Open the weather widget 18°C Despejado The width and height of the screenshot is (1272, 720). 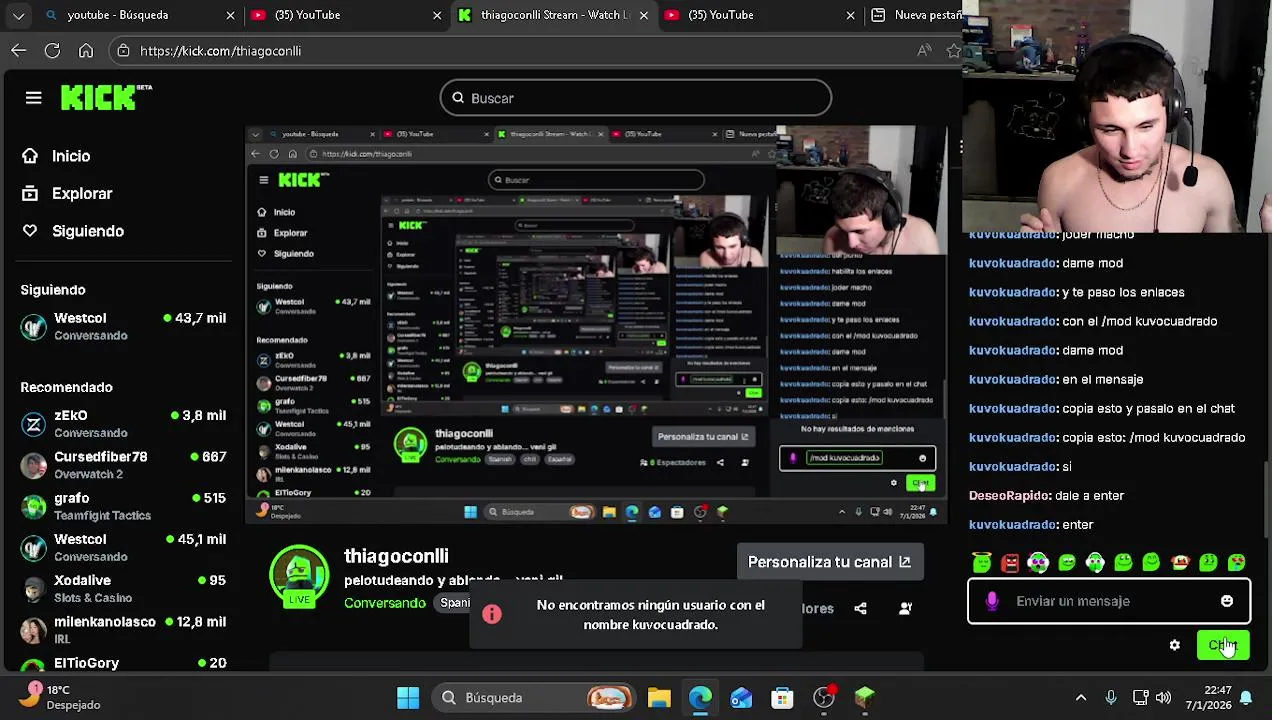(62, 697)
